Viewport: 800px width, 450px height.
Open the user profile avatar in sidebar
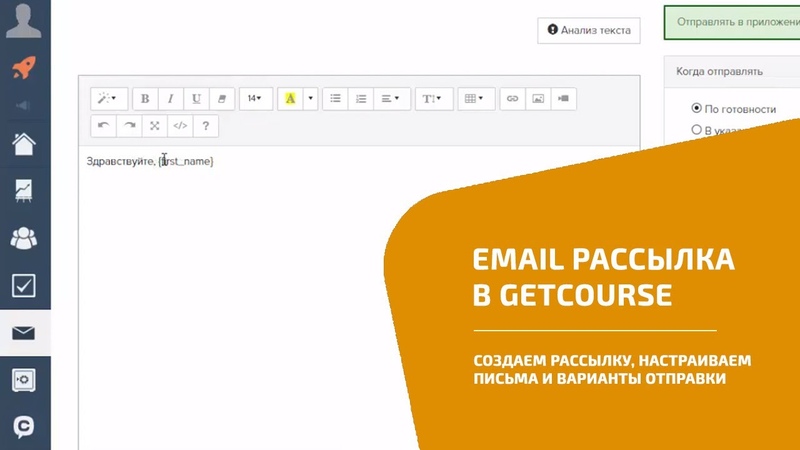tap(23, 19)
